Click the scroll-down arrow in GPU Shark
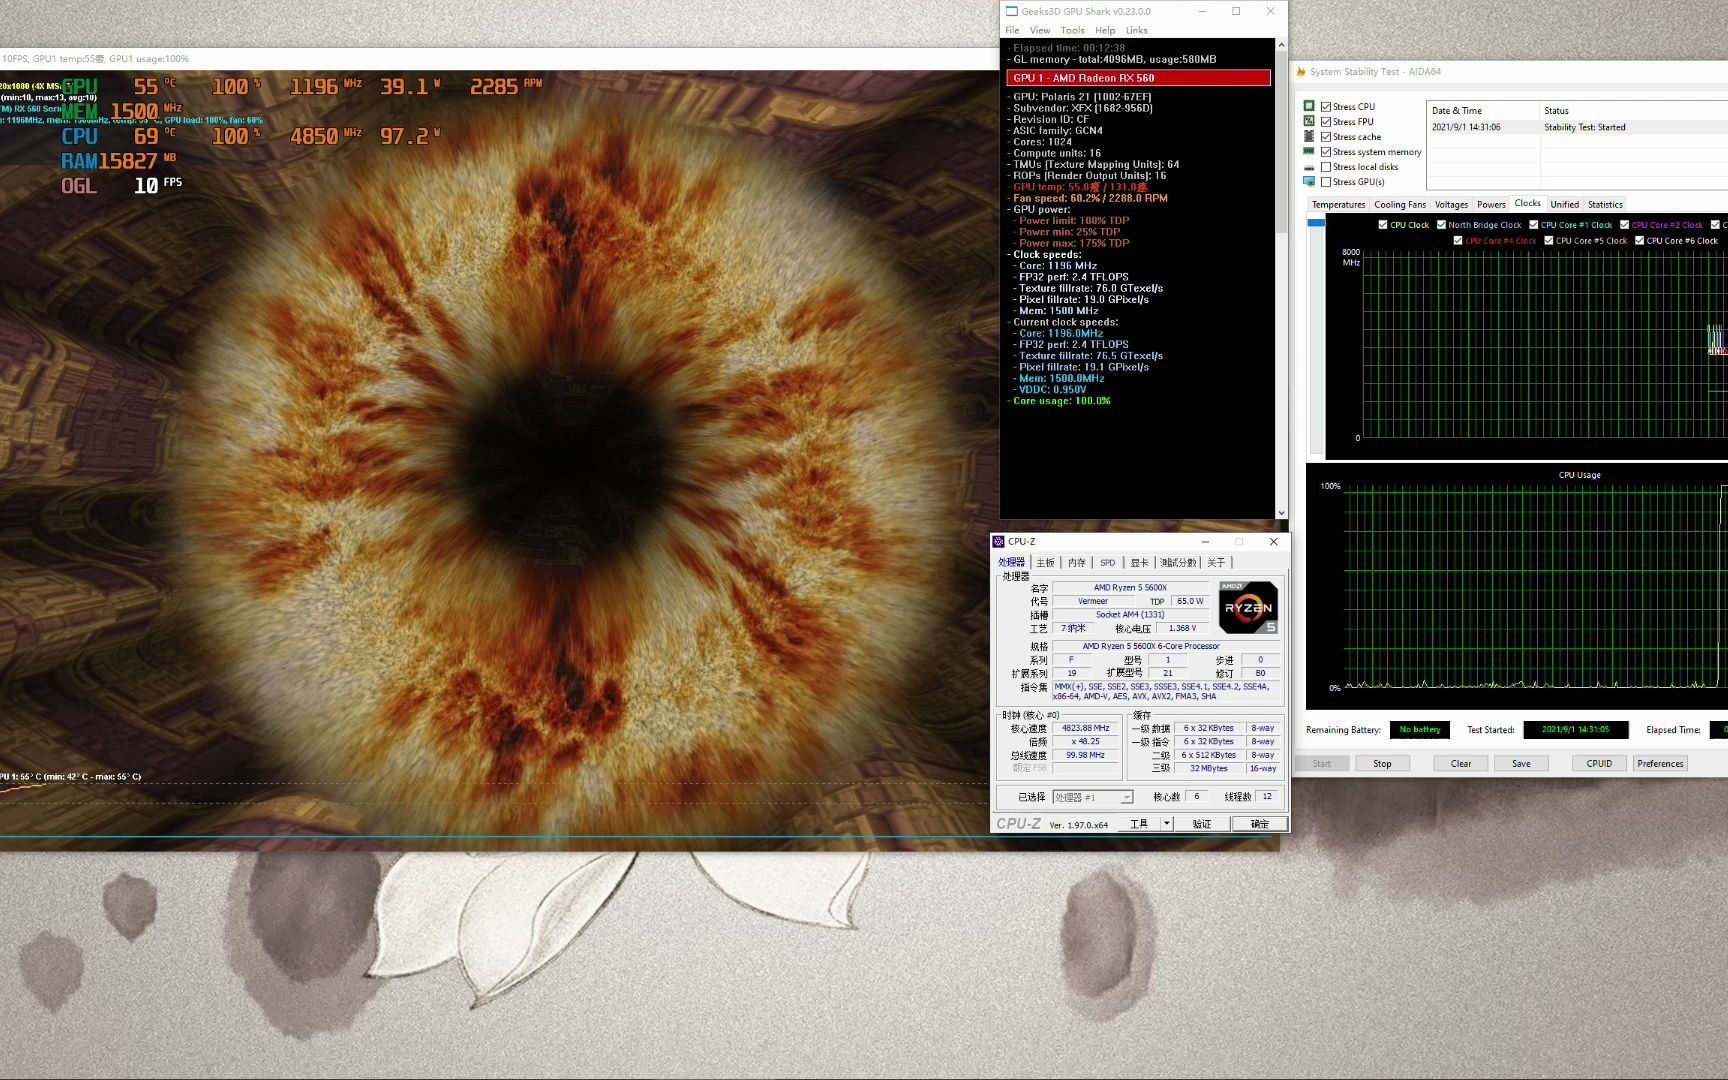 1282,512
